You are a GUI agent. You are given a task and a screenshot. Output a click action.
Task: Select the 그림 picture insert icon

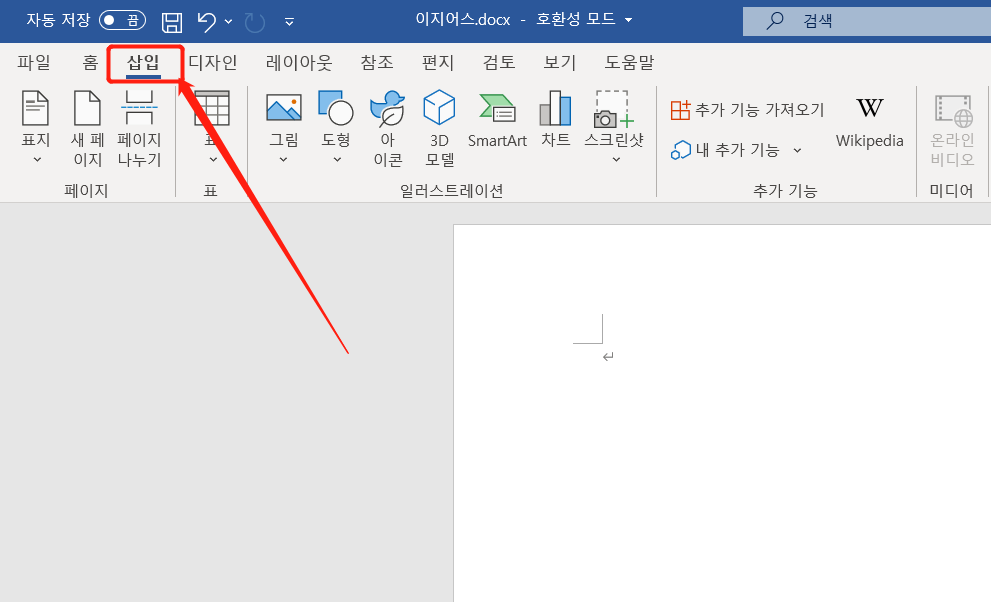point(283,120)
